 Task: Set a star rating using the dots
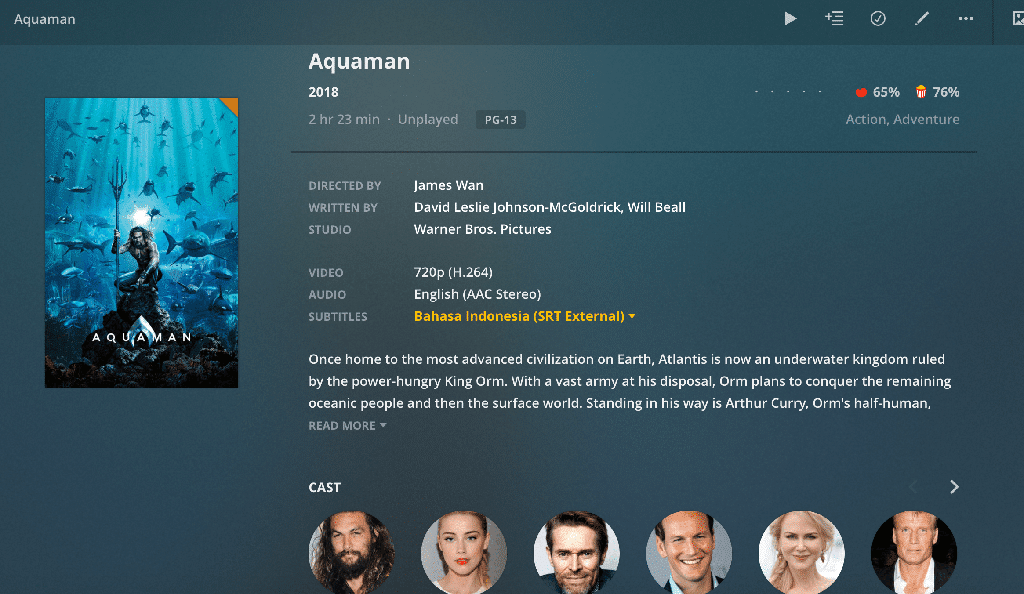(788, 92)
